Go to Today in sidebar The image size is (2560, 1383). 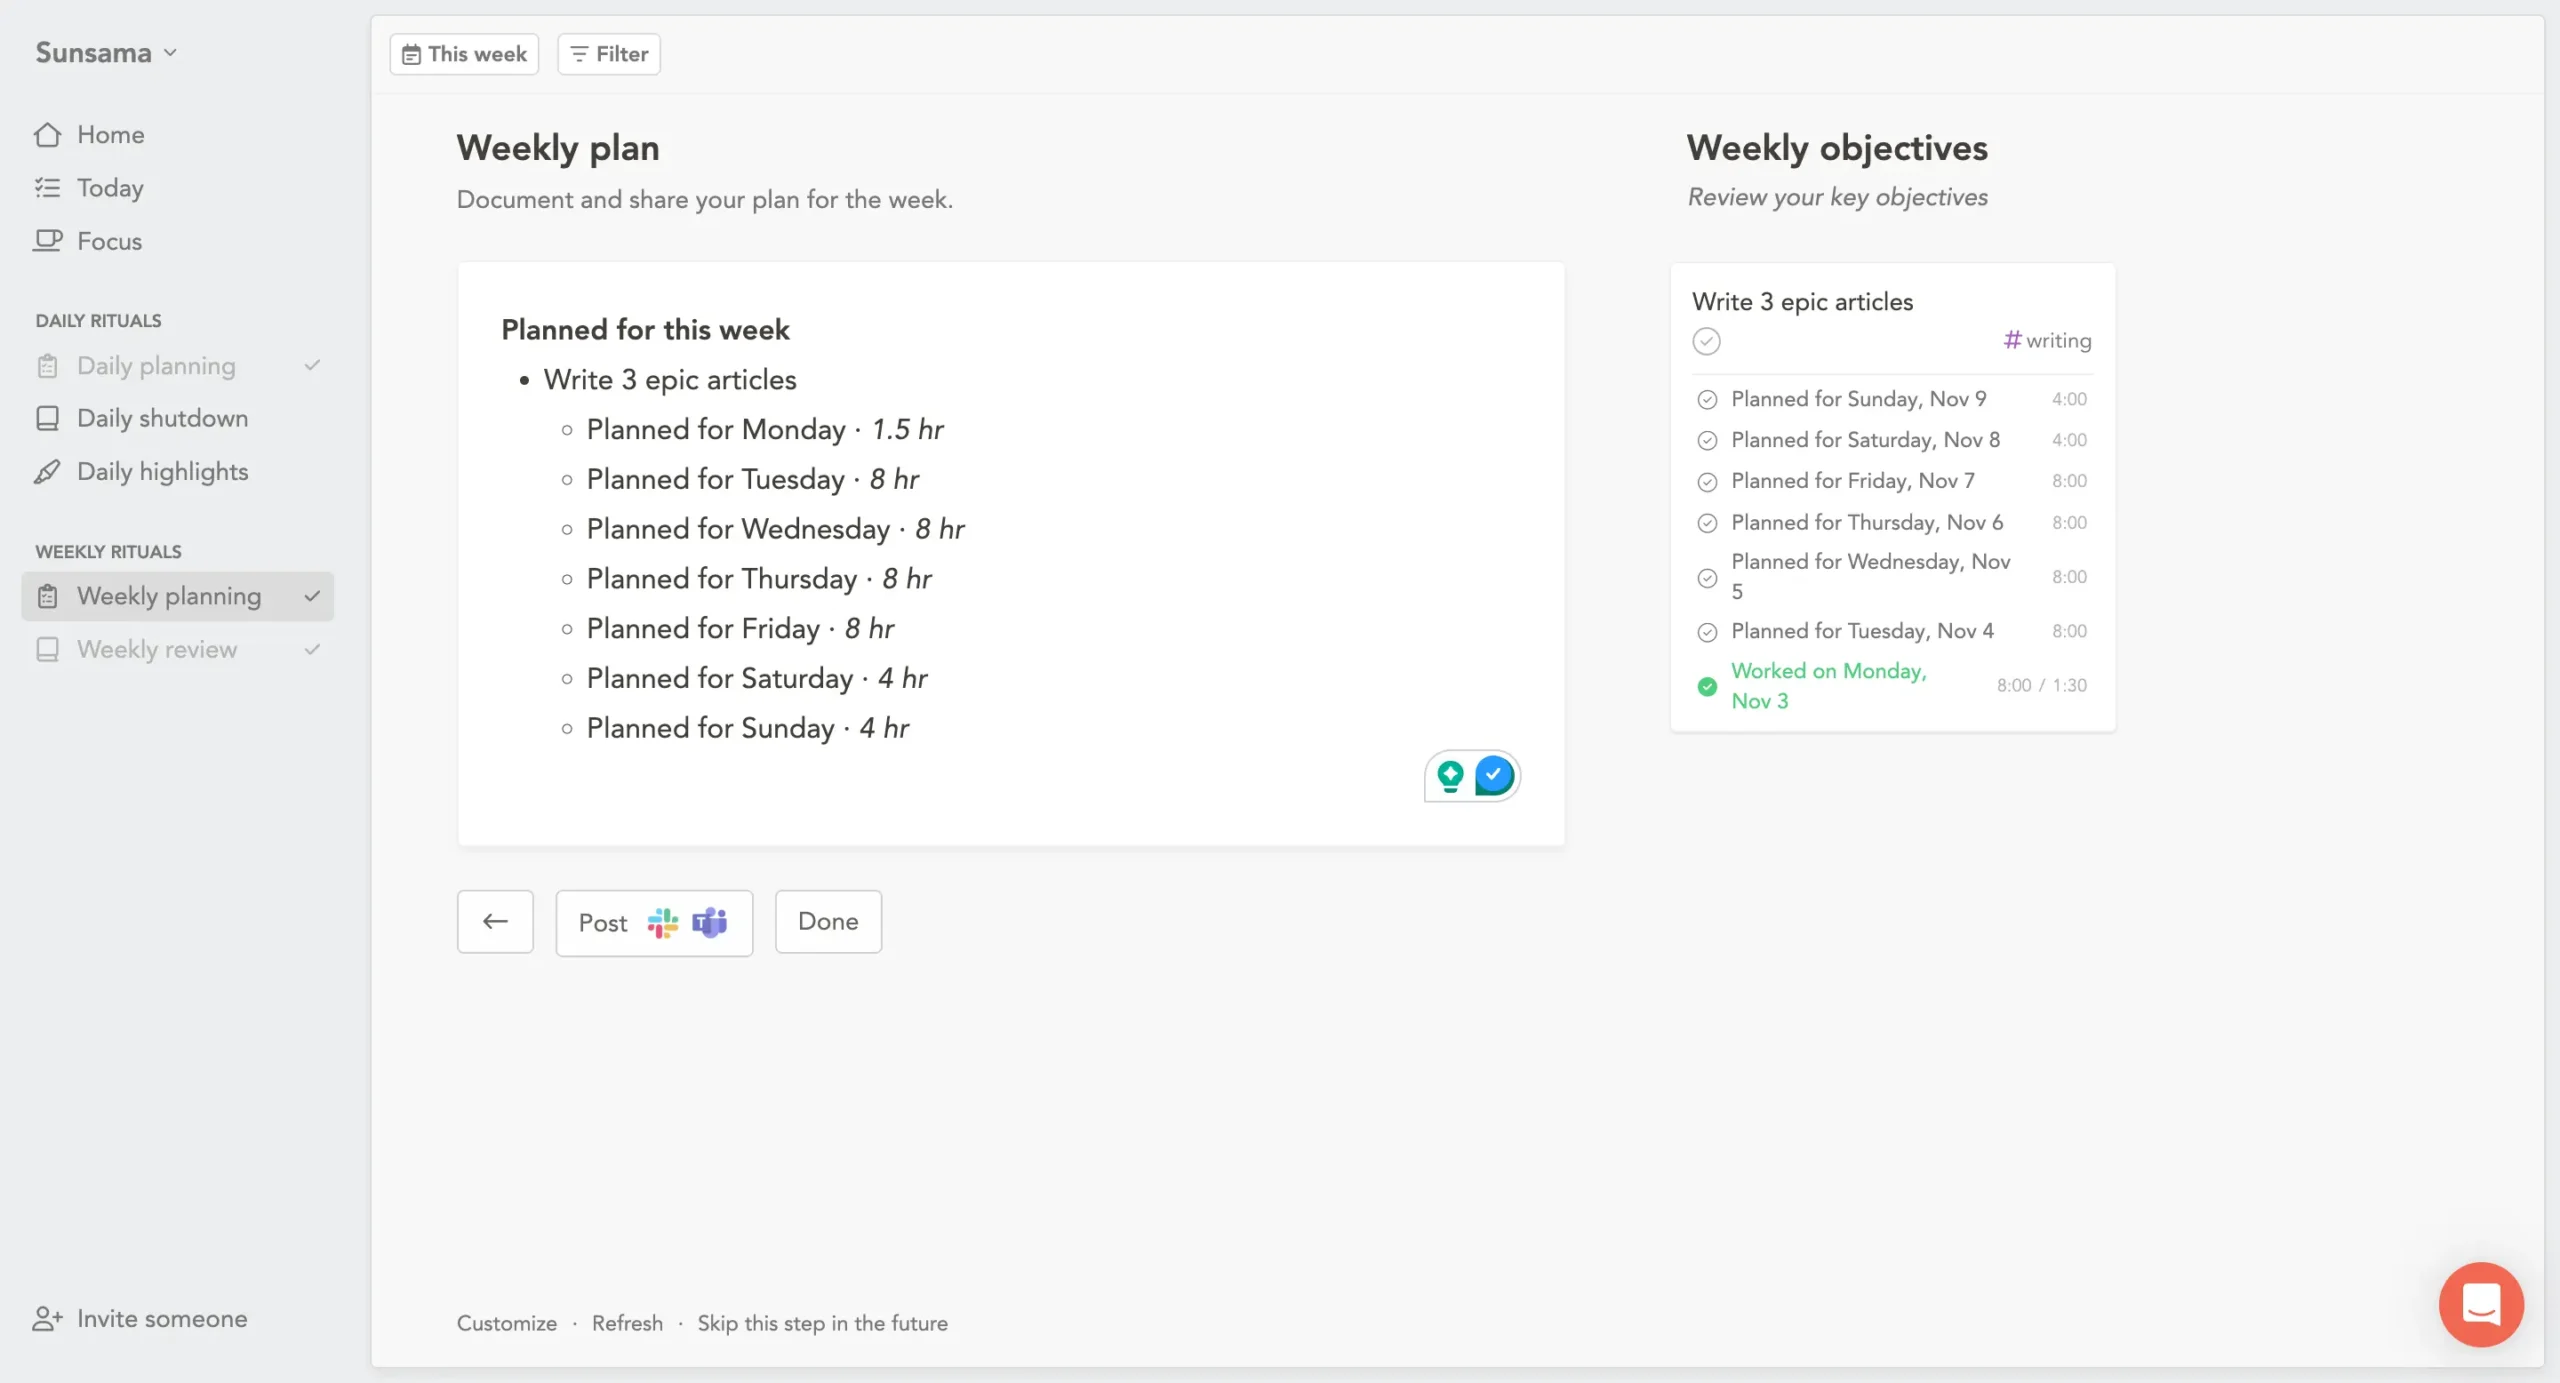pyautogui.click(x=110, y=188)
